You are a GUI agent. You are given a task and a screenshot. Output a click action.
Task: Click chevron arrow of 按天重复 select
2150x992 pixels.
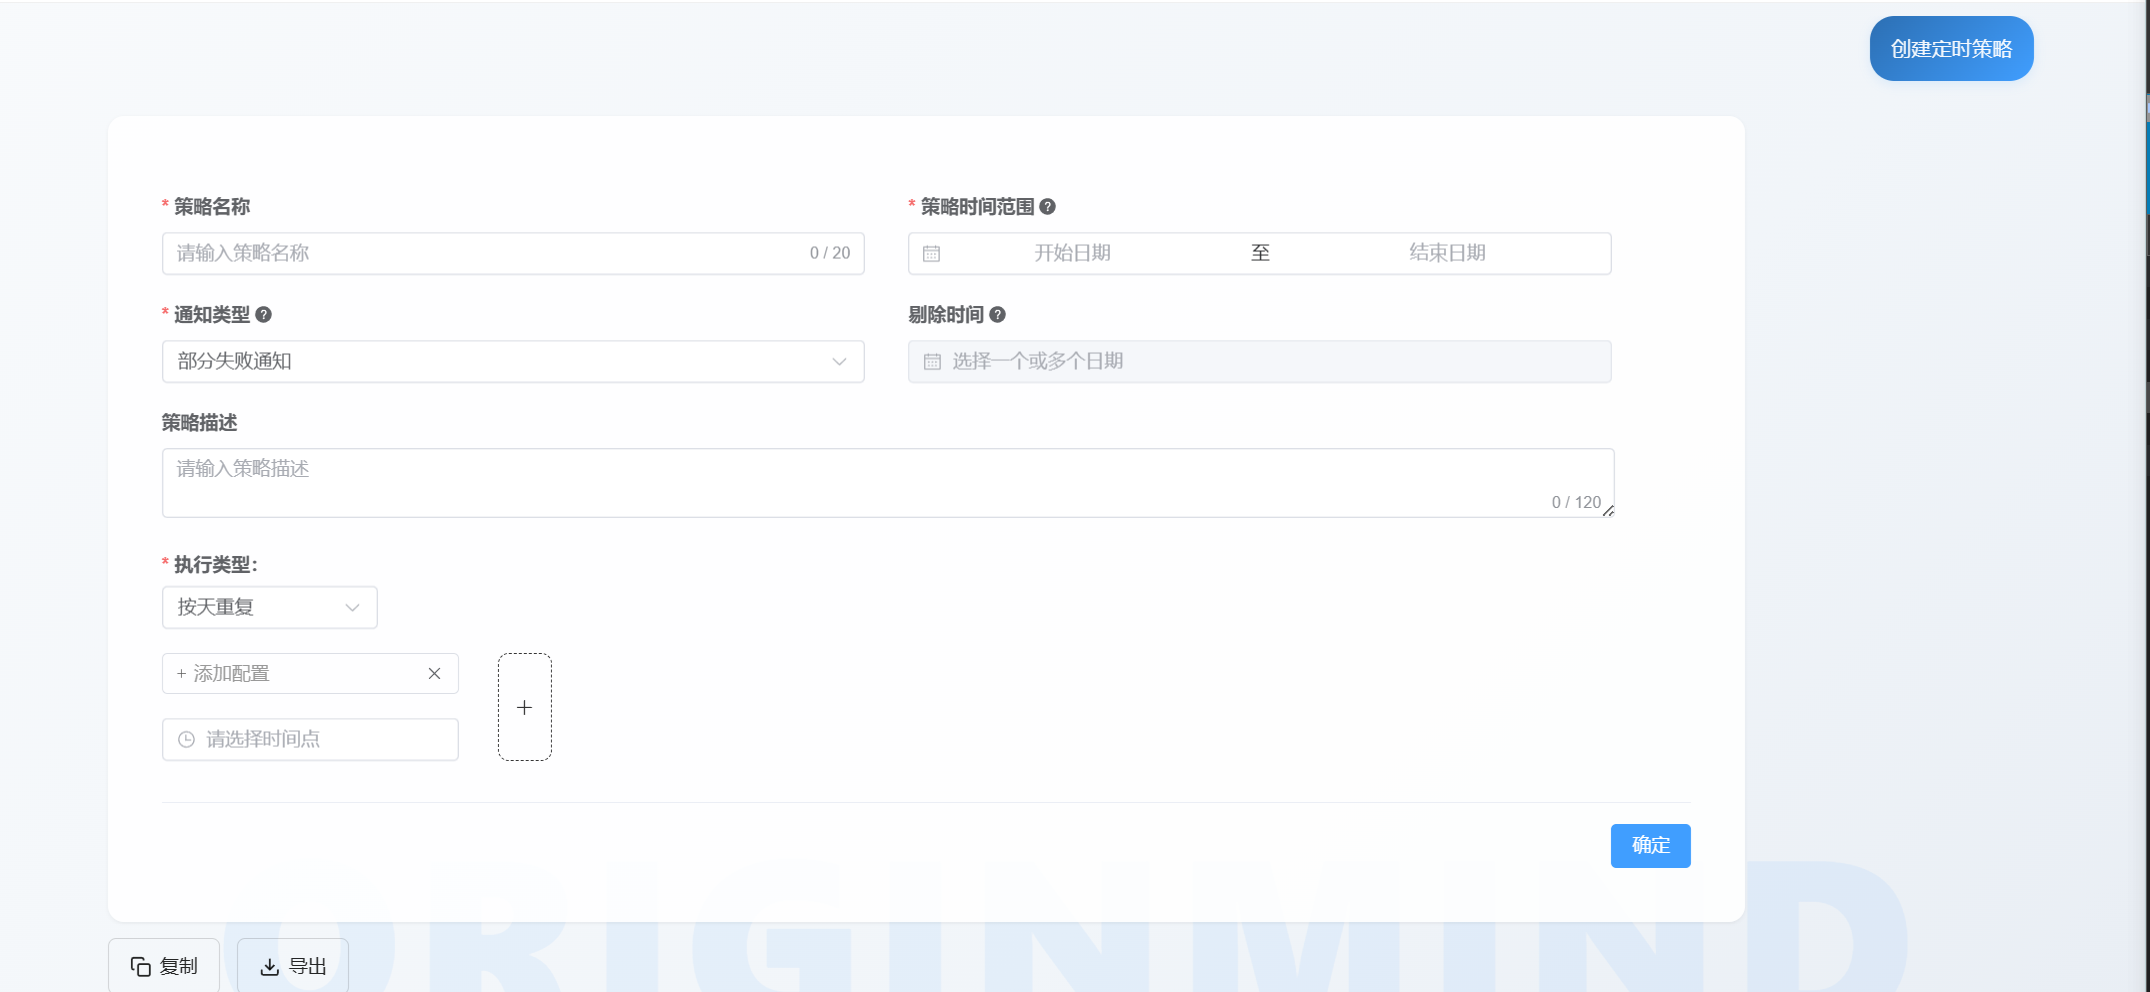[352, 608]
